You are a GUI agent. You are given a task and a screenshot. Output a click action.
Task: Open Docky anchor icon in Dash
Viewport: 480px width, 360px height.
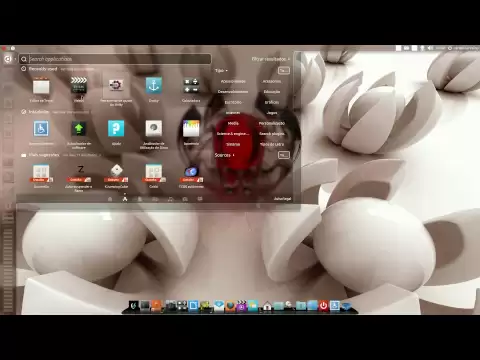click(x=154, y=85)
